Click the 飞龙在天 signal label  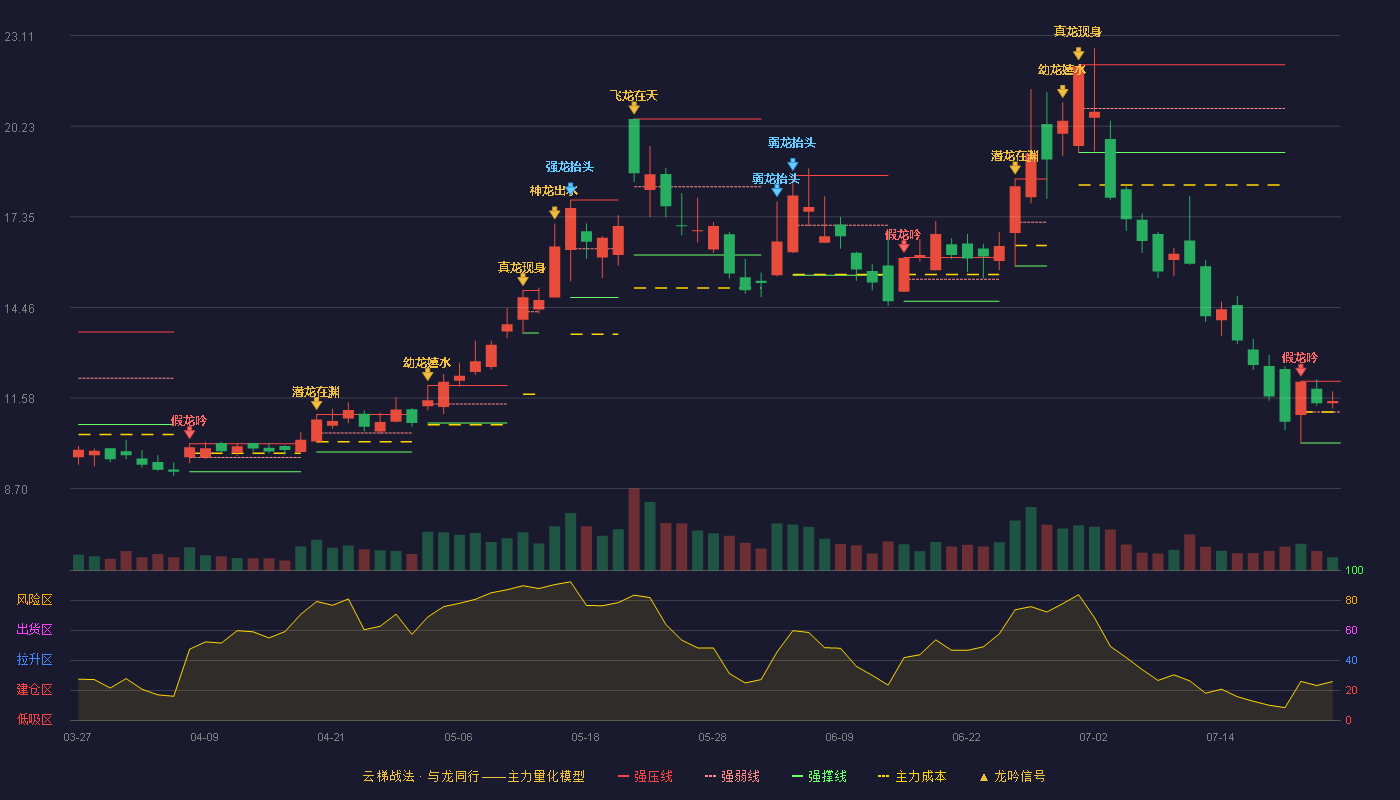point(634,95)
